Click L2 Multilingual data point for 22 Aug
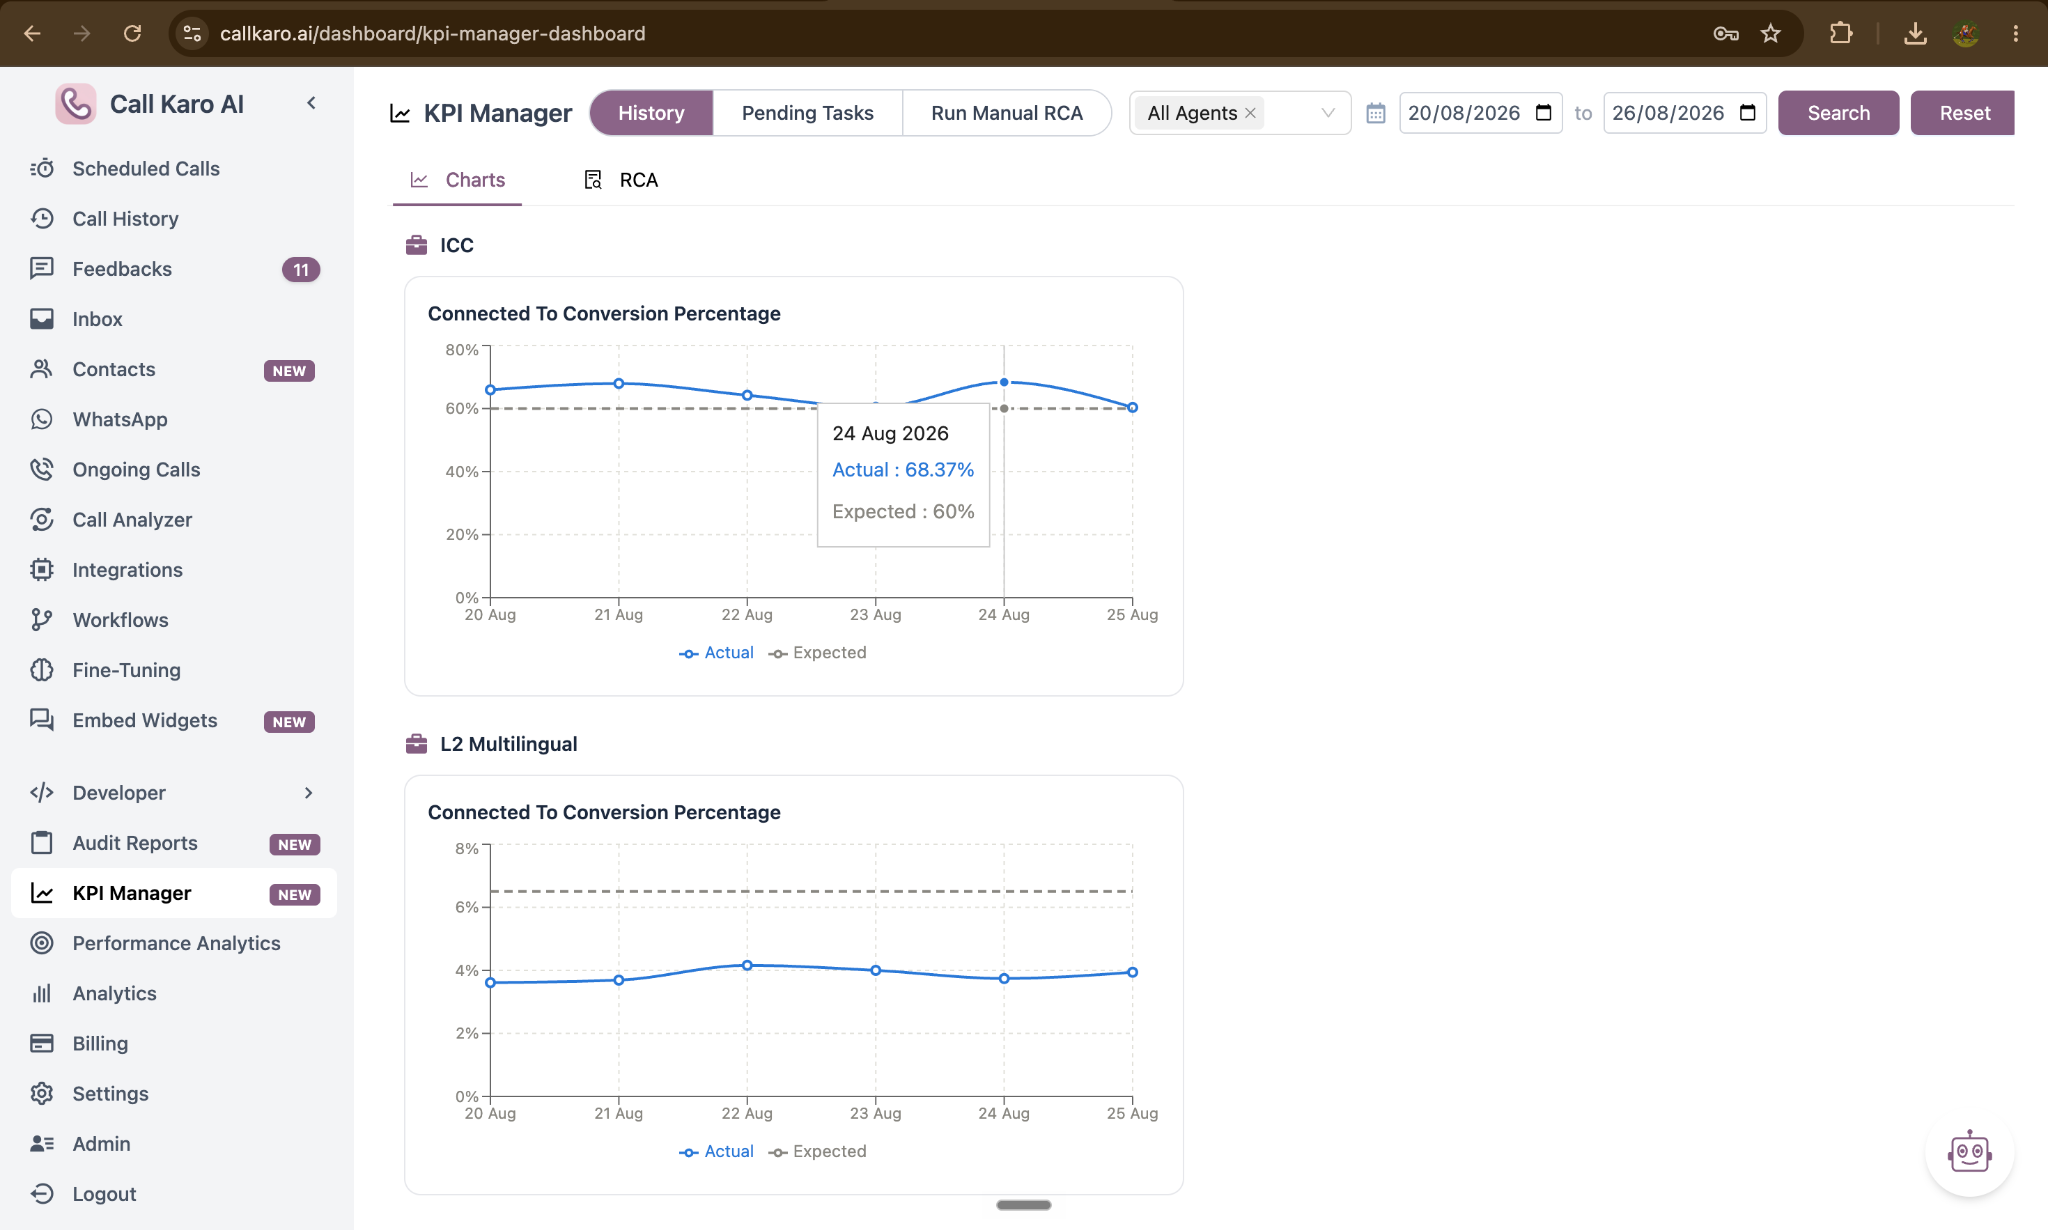 (x=747, y=965)
